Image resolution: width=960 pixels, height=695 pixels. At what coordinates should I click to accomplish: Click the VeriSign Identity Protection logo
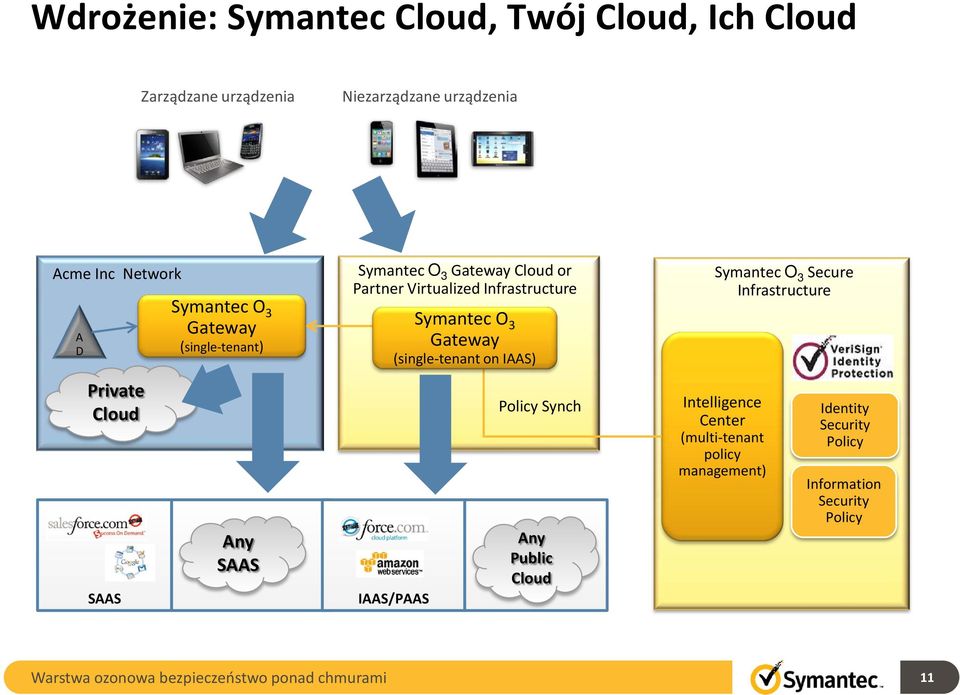coord(843,358)
